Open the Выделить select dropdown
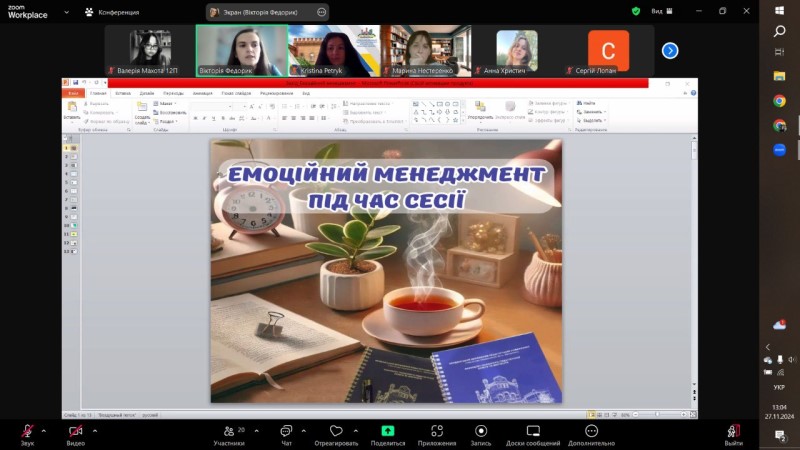 pyautogui.click(x=591, y=120)
